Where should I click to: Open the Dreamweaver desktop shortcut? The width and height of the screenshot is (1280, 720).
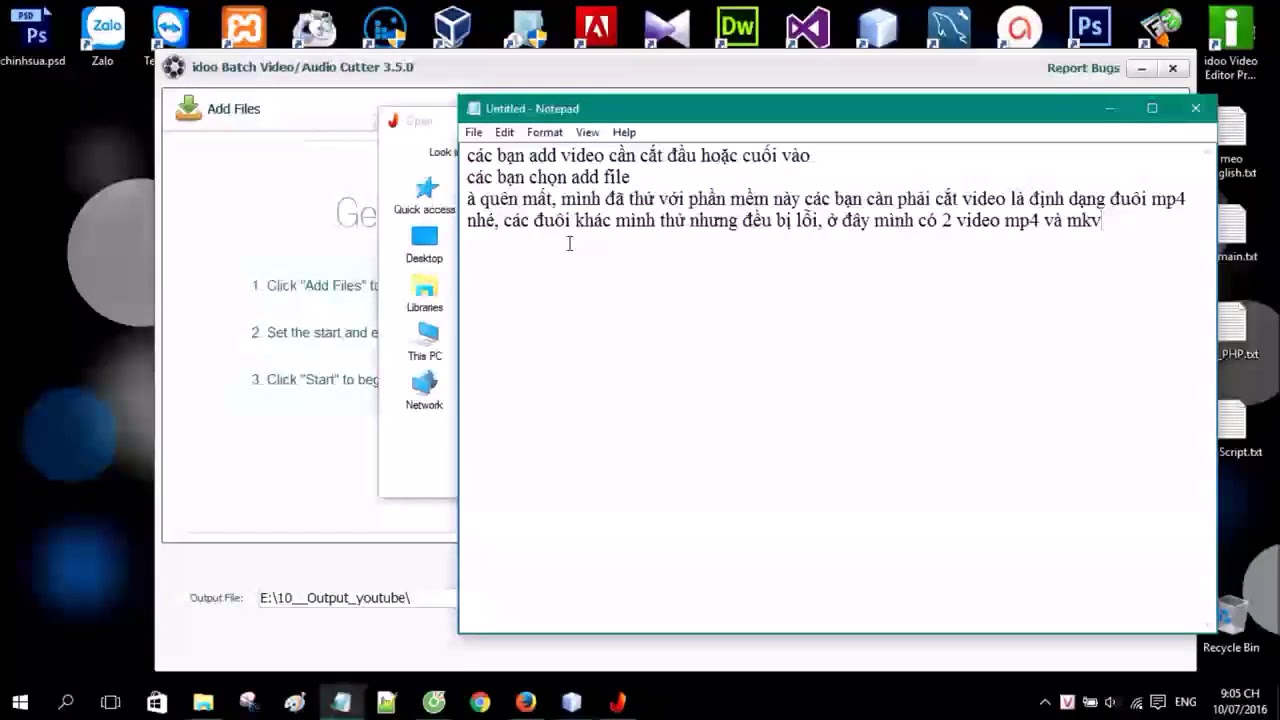pos(737,28)
